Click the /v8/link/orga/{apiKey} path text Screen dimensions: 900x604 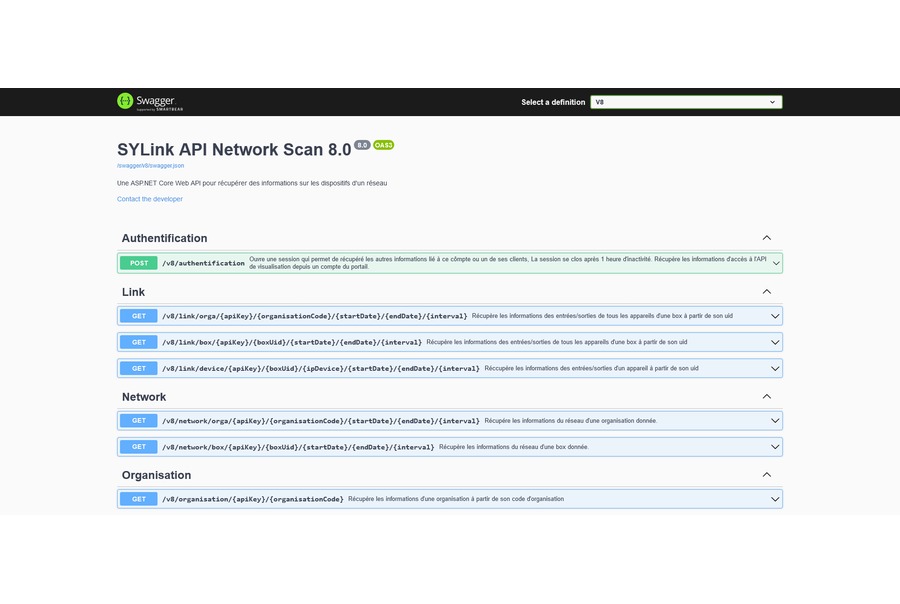pos(315,316)
